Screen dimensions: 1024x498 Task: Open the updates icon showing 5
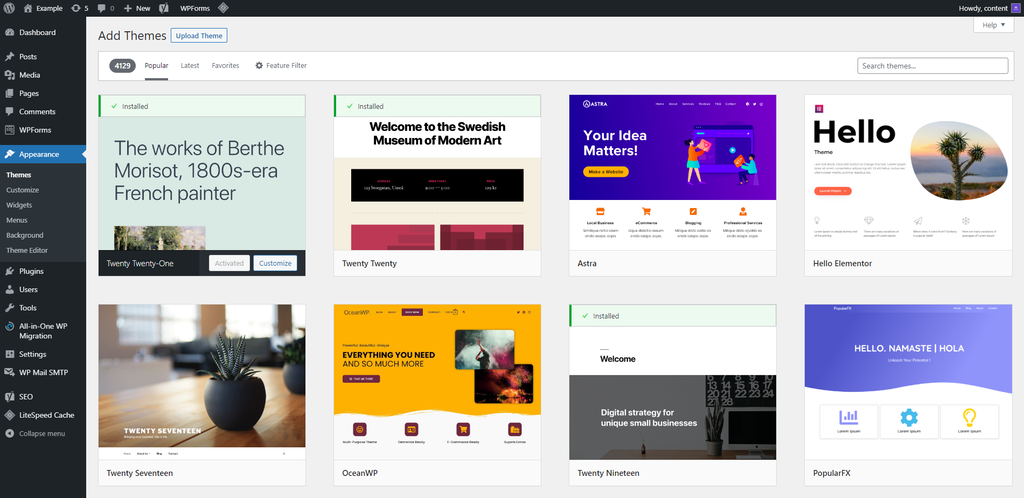click(x=78, y=8)
